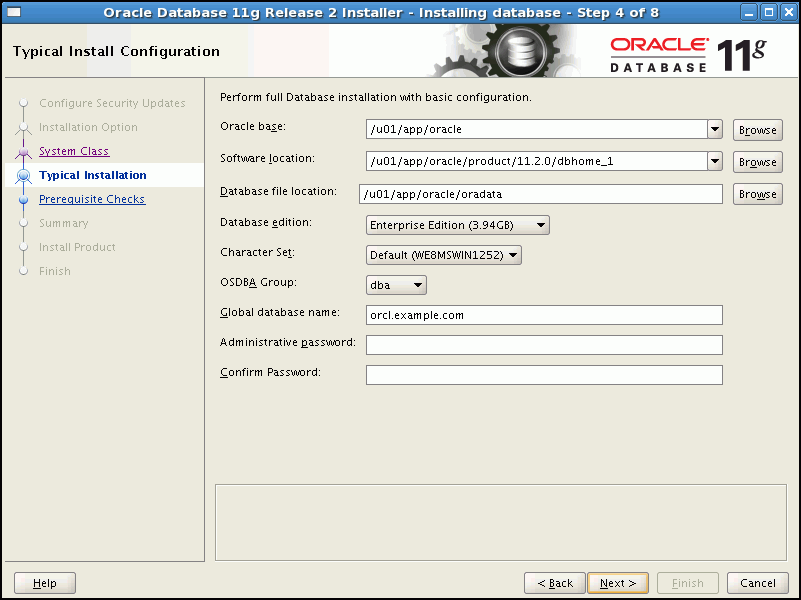Browse for the Database file location
801x600 pixels.
[x=757, y=194]
